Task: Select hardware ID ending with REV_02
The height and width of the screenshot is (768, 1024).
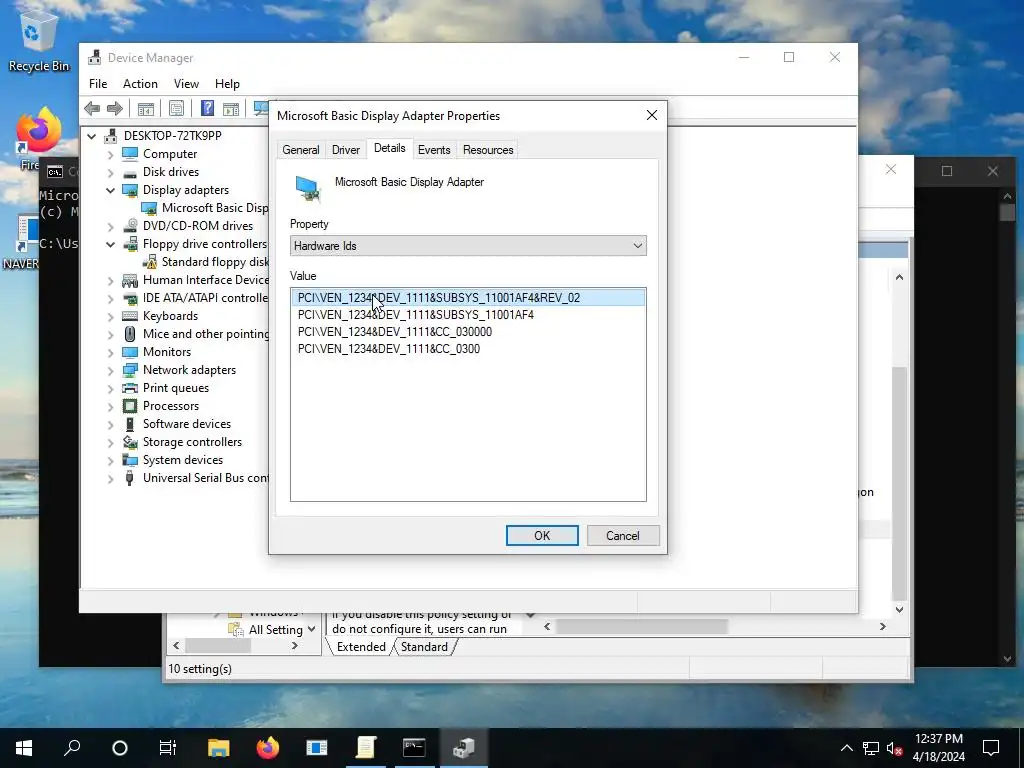Action: [x=468, y=298]
